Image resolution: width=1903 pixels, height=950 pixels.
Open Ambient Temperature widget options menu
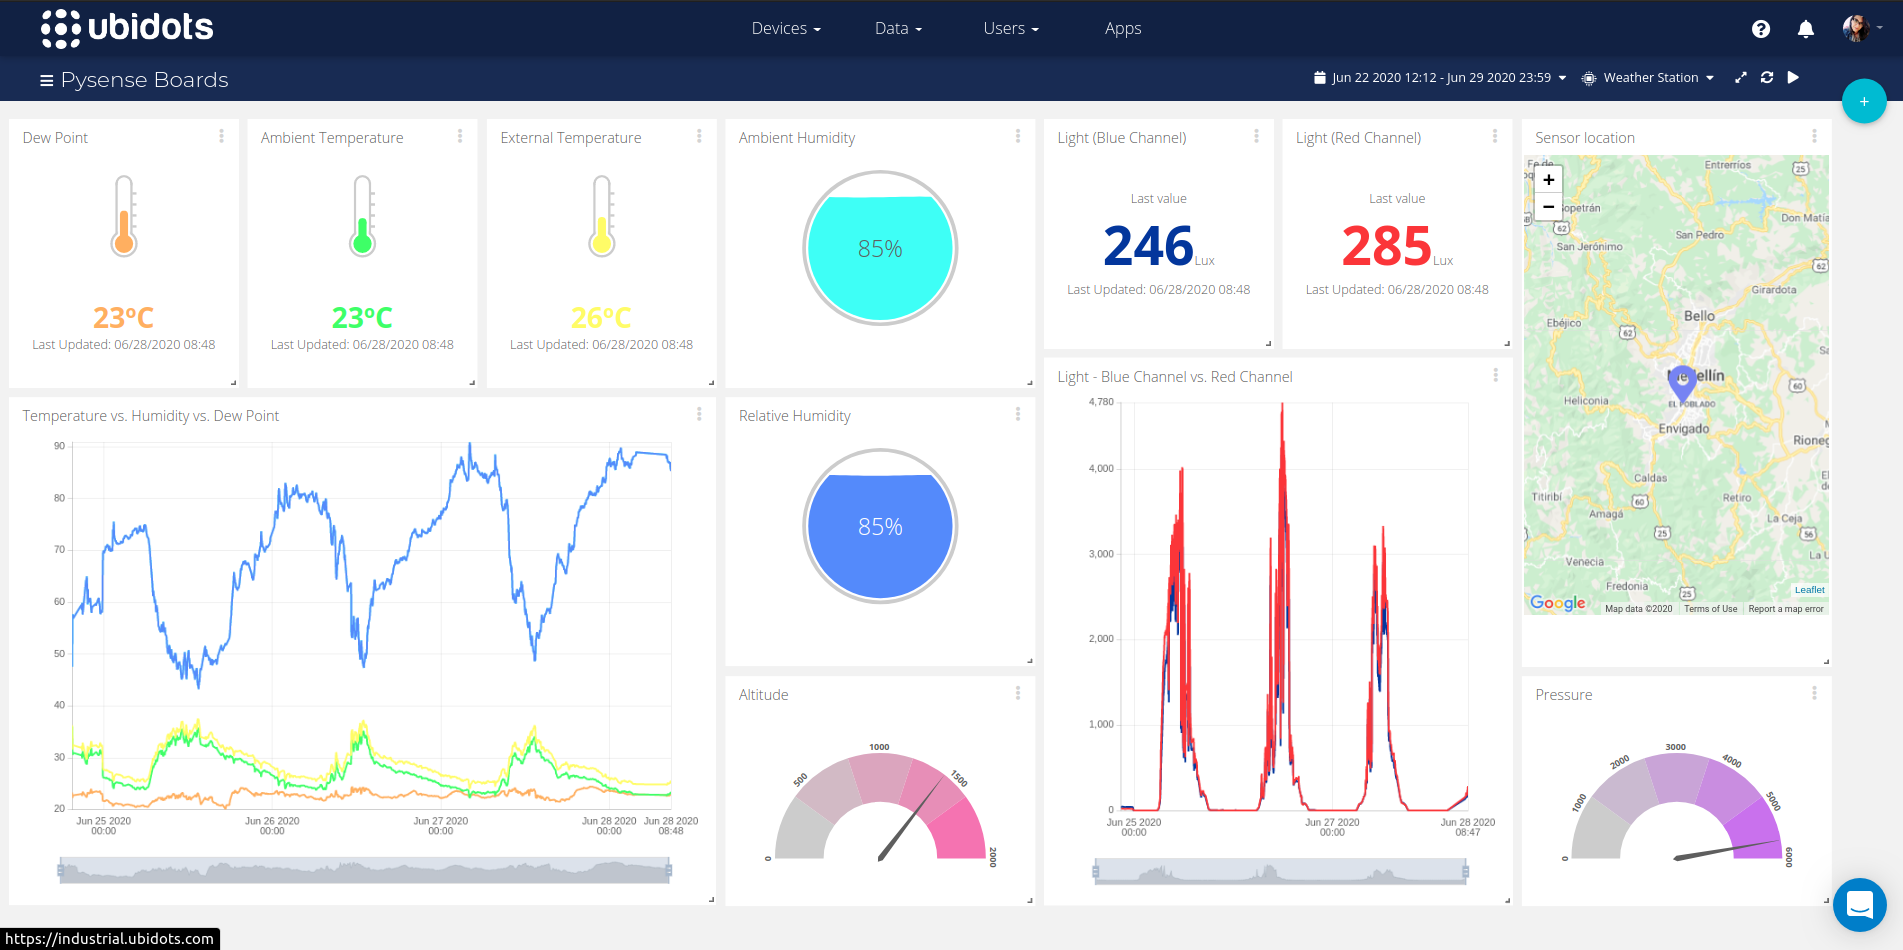(x=460, y=136)
